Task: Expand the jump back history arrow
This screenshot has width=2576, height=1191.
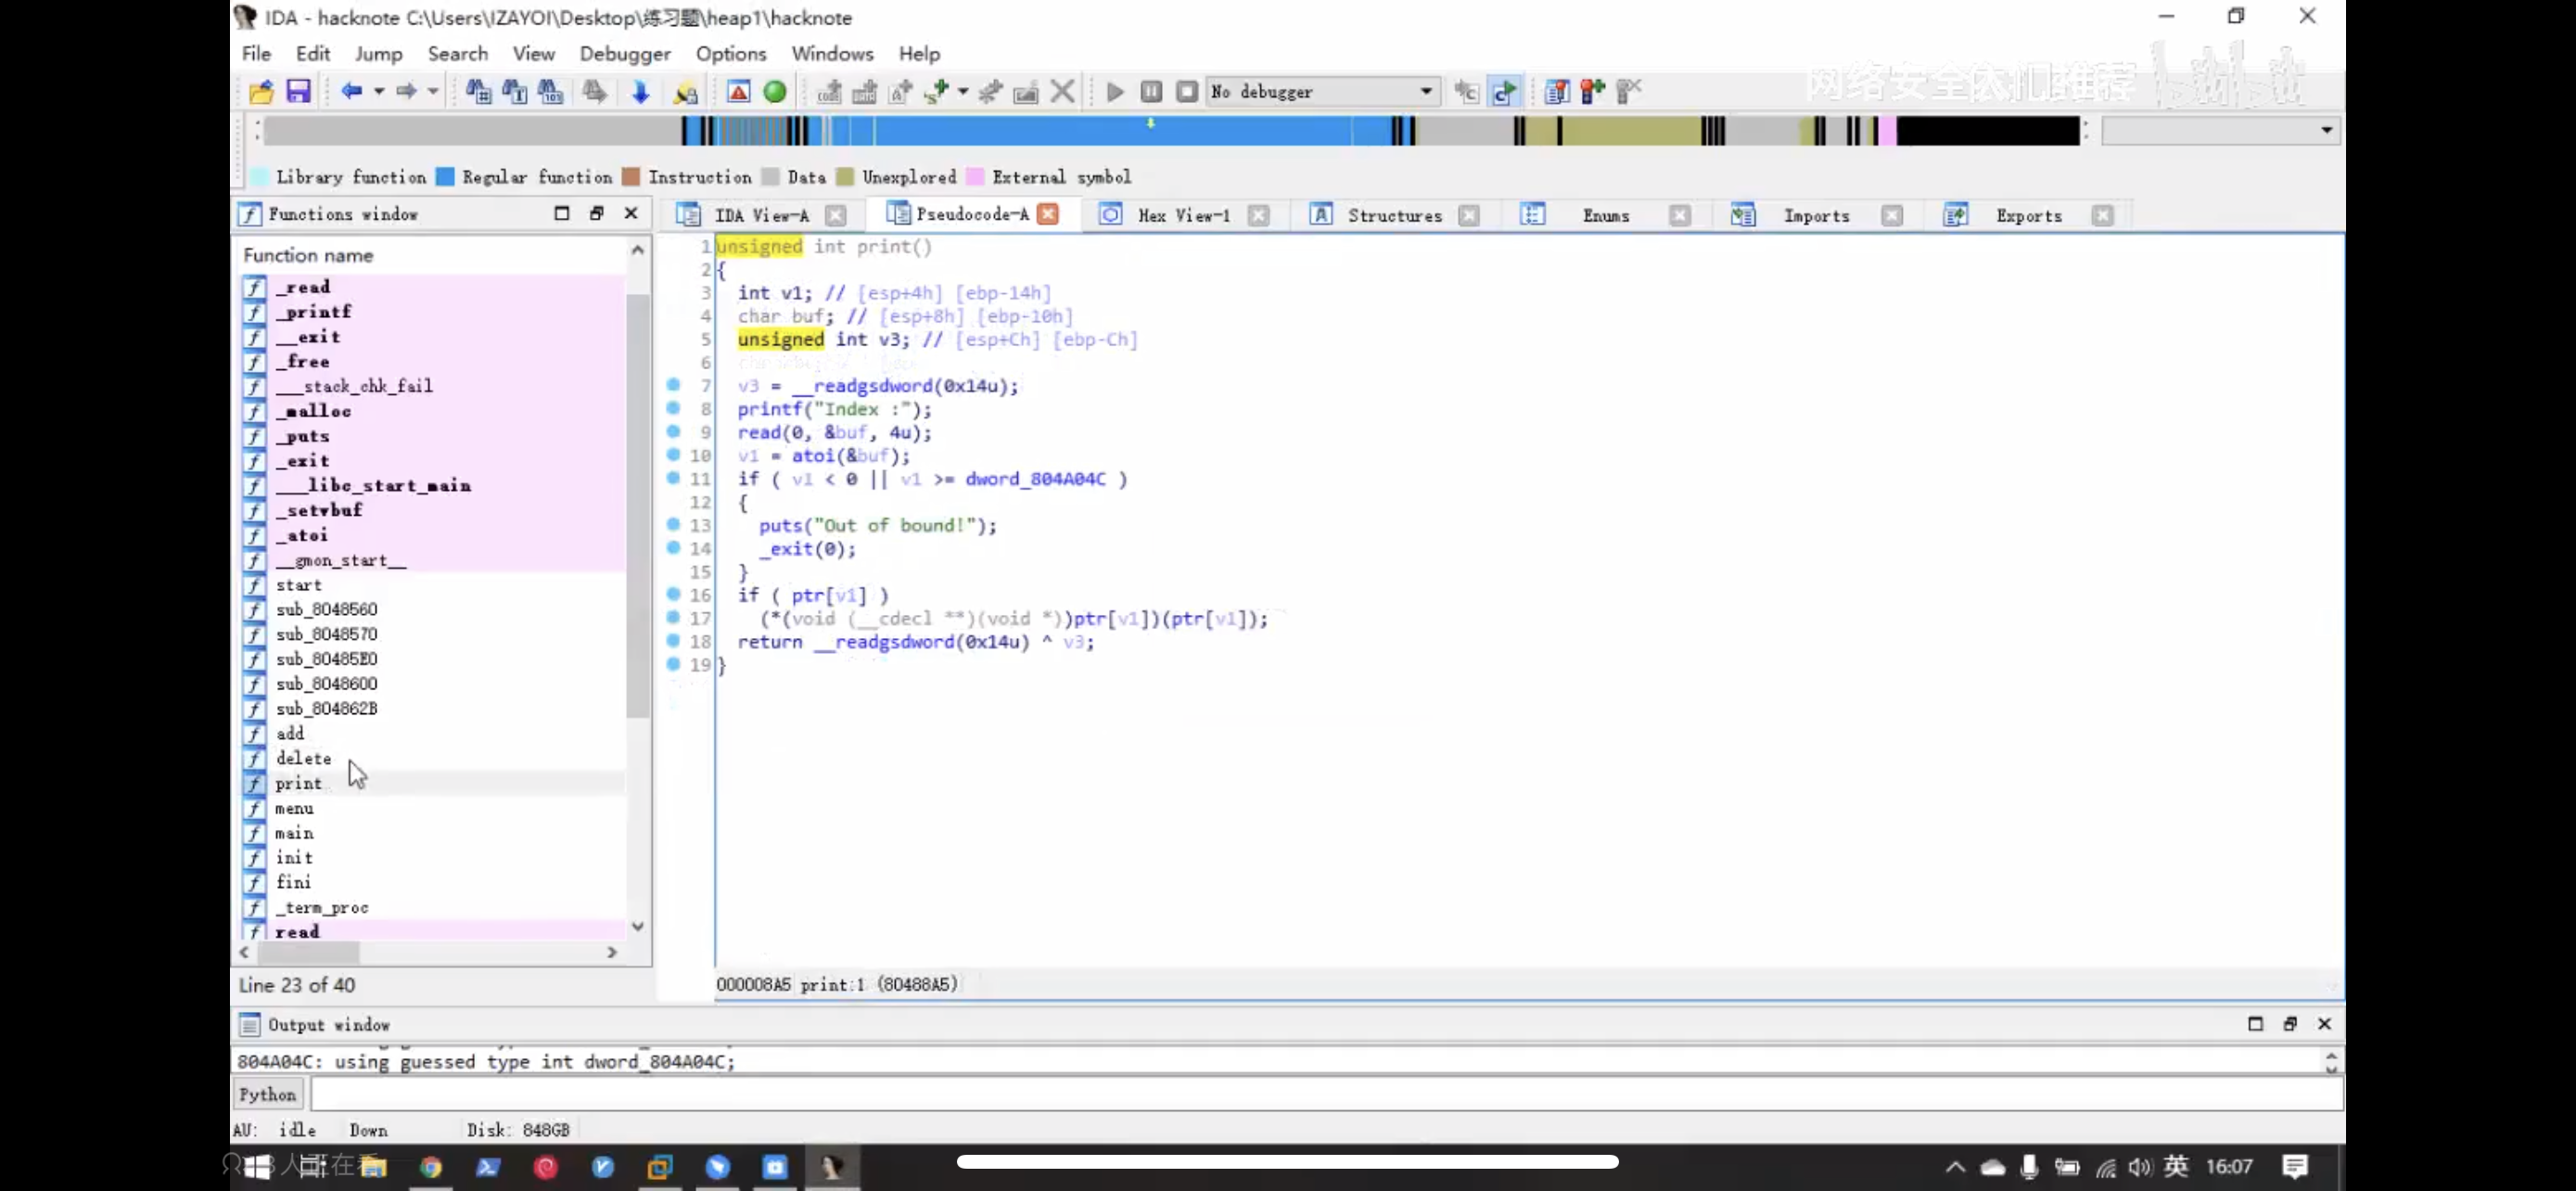Action: pyautogui.click(x=379, y=92)
